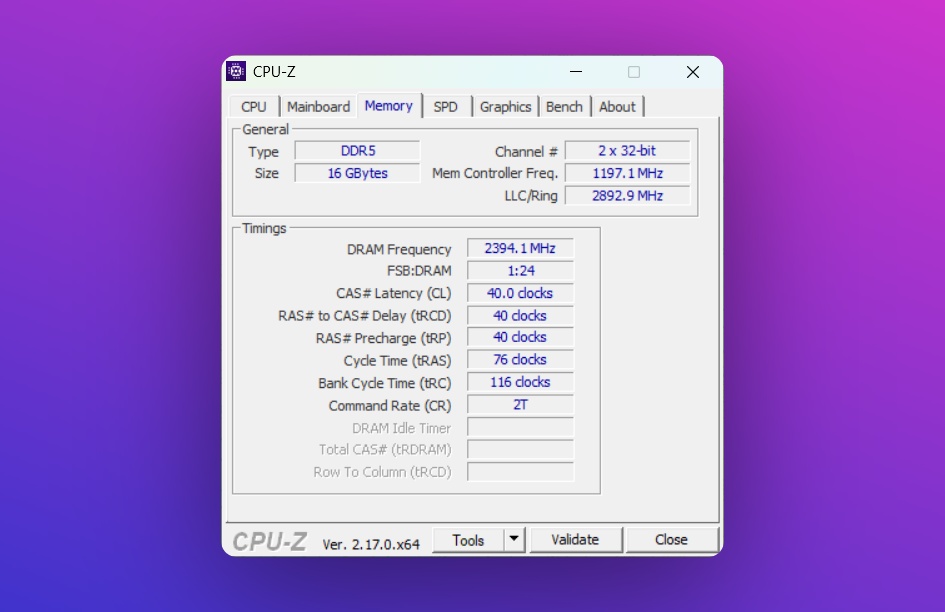View the About tab
The width and height of the screenshot is (945, 612).
pyautogui.click(x=617, y=107)
